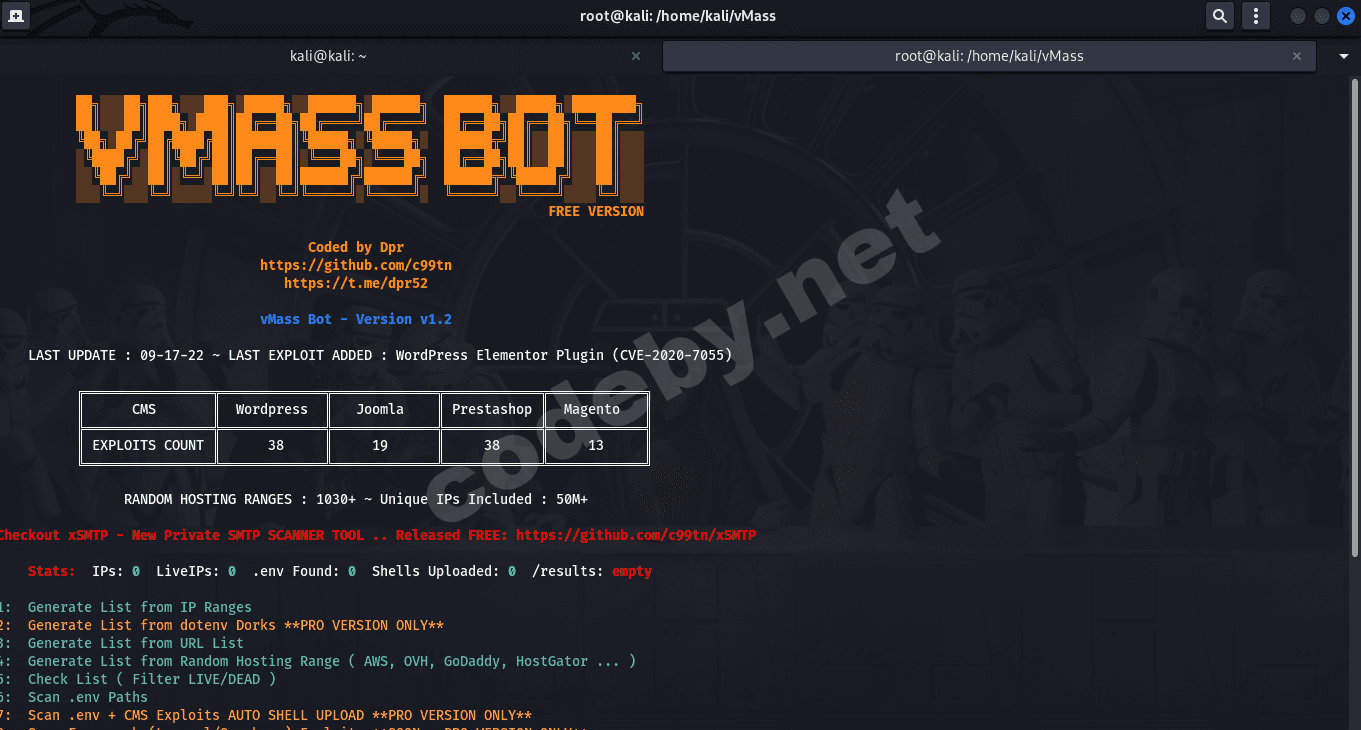Screen dimensions: 1361x730
Task: Switch to the kali@kali: ~ tab
Action: pos(329,57)
